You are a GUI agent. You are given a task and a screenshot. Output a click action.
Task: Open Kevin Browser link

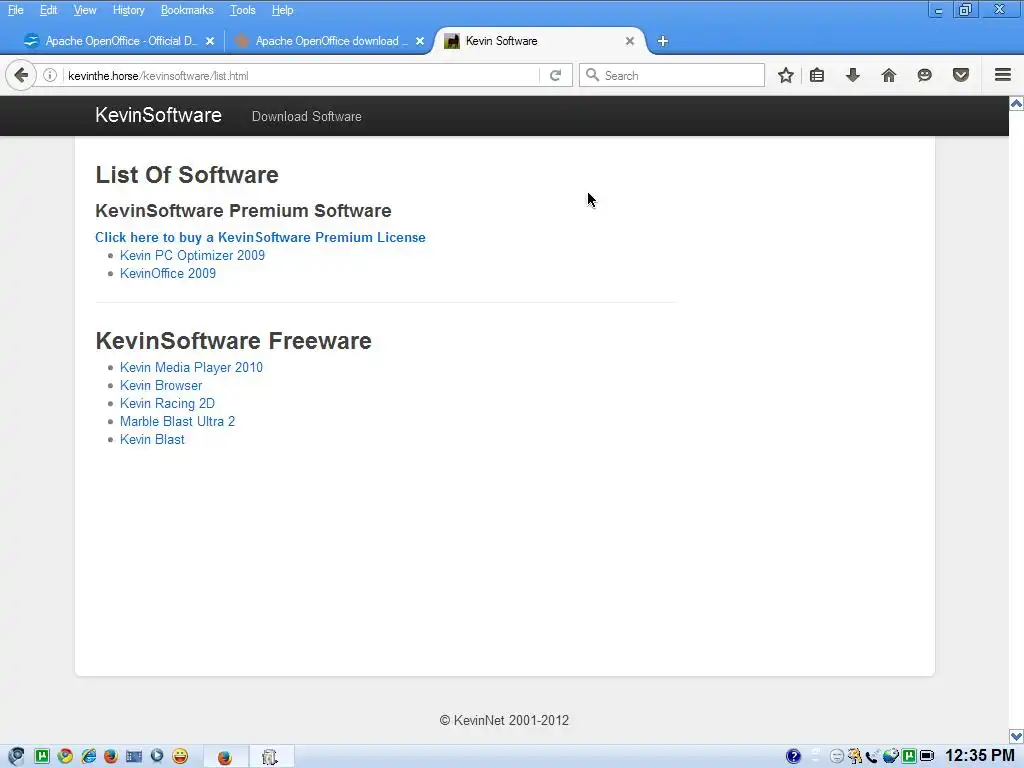[x=161, y=385]
